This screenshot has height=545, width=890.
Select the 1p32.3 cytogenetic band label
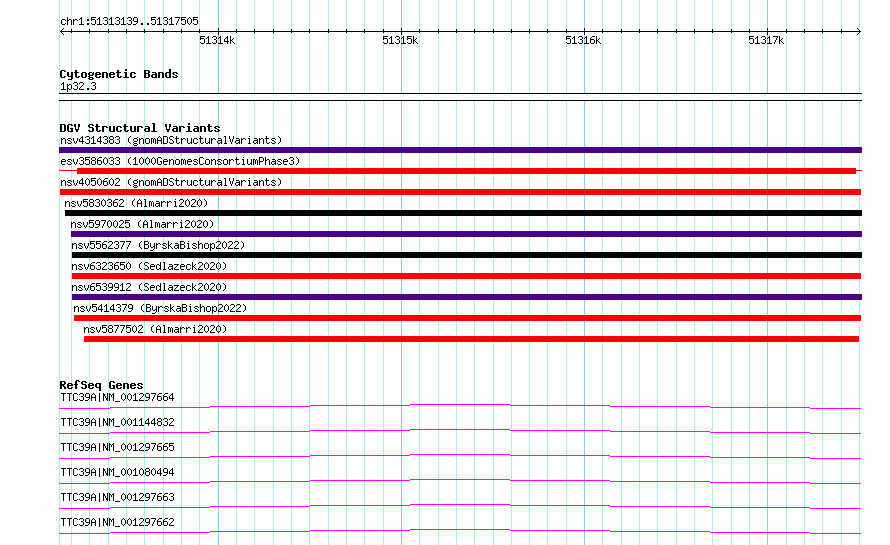[x=78, y=87]
